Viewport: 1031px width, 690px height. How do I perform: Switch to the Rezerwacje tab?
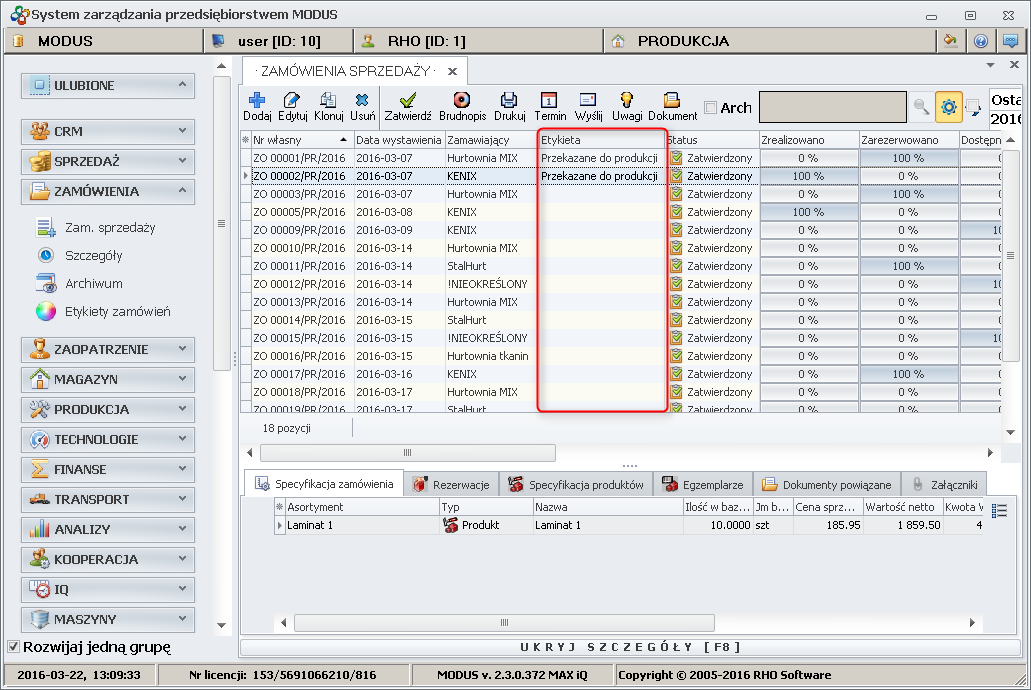coord(450,485)
